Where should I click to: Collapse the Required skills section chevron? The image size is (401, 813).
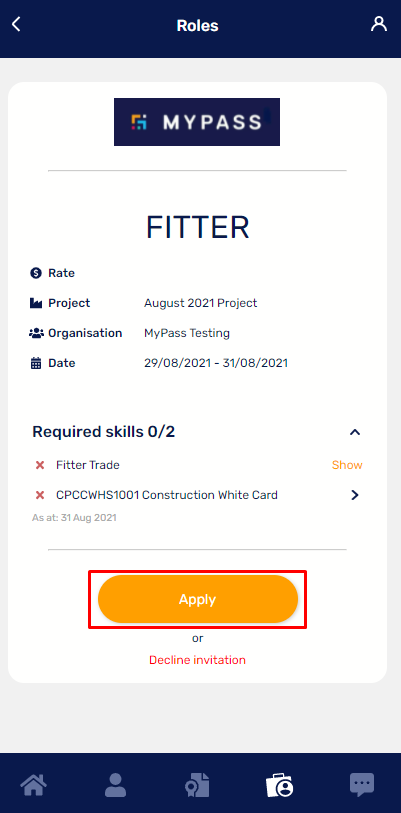coord(355,432)
